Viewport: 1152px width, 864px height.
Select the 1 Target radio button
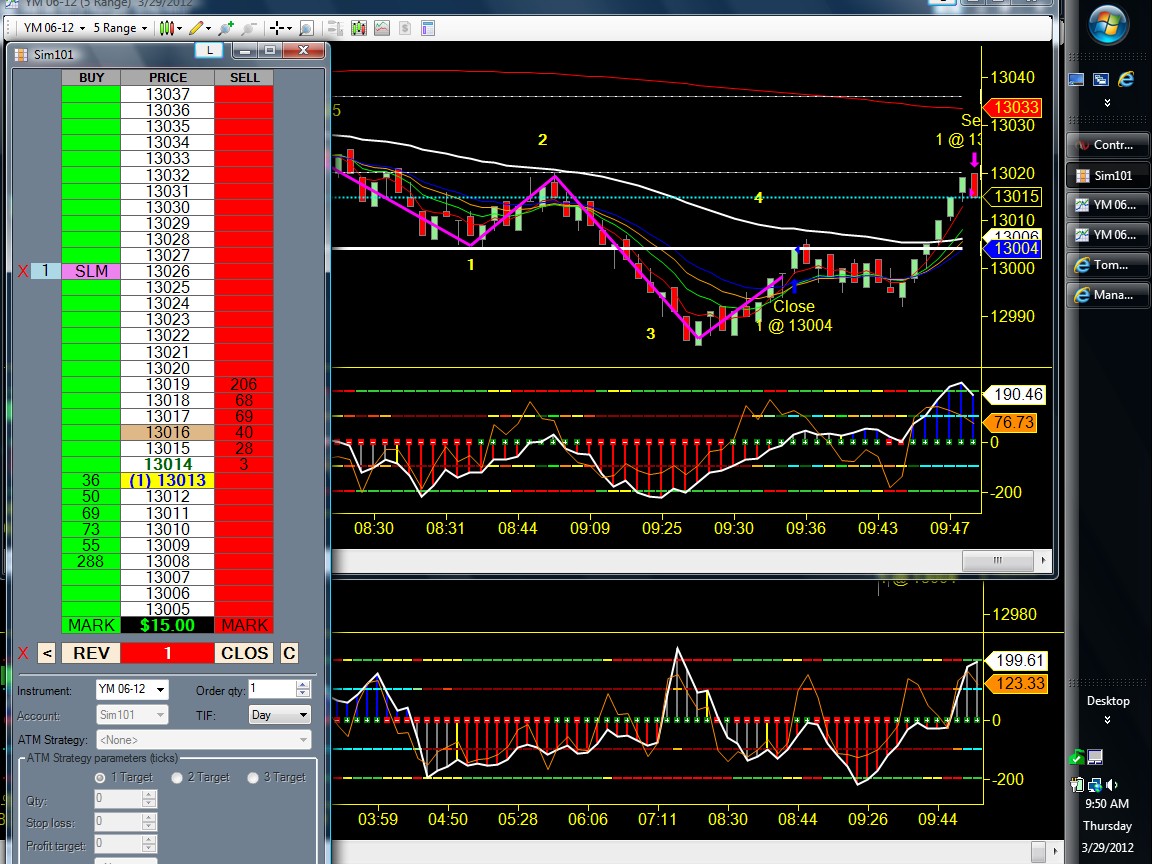click(x=100, y=777)
